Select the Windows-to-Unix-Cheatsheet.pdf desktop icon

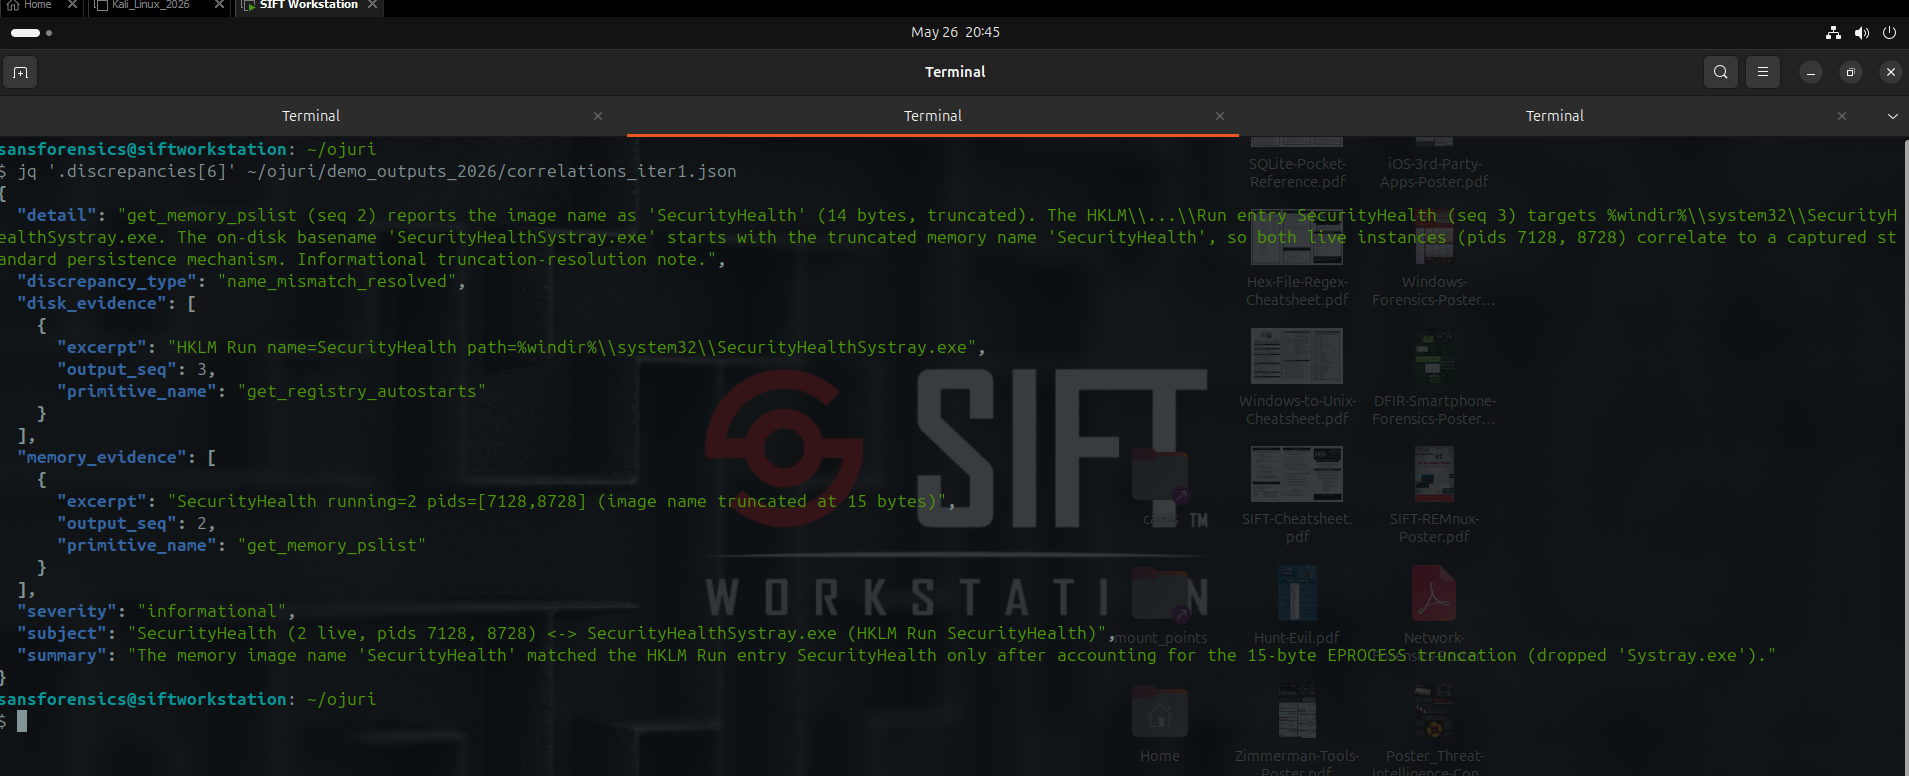point(1297,378)
